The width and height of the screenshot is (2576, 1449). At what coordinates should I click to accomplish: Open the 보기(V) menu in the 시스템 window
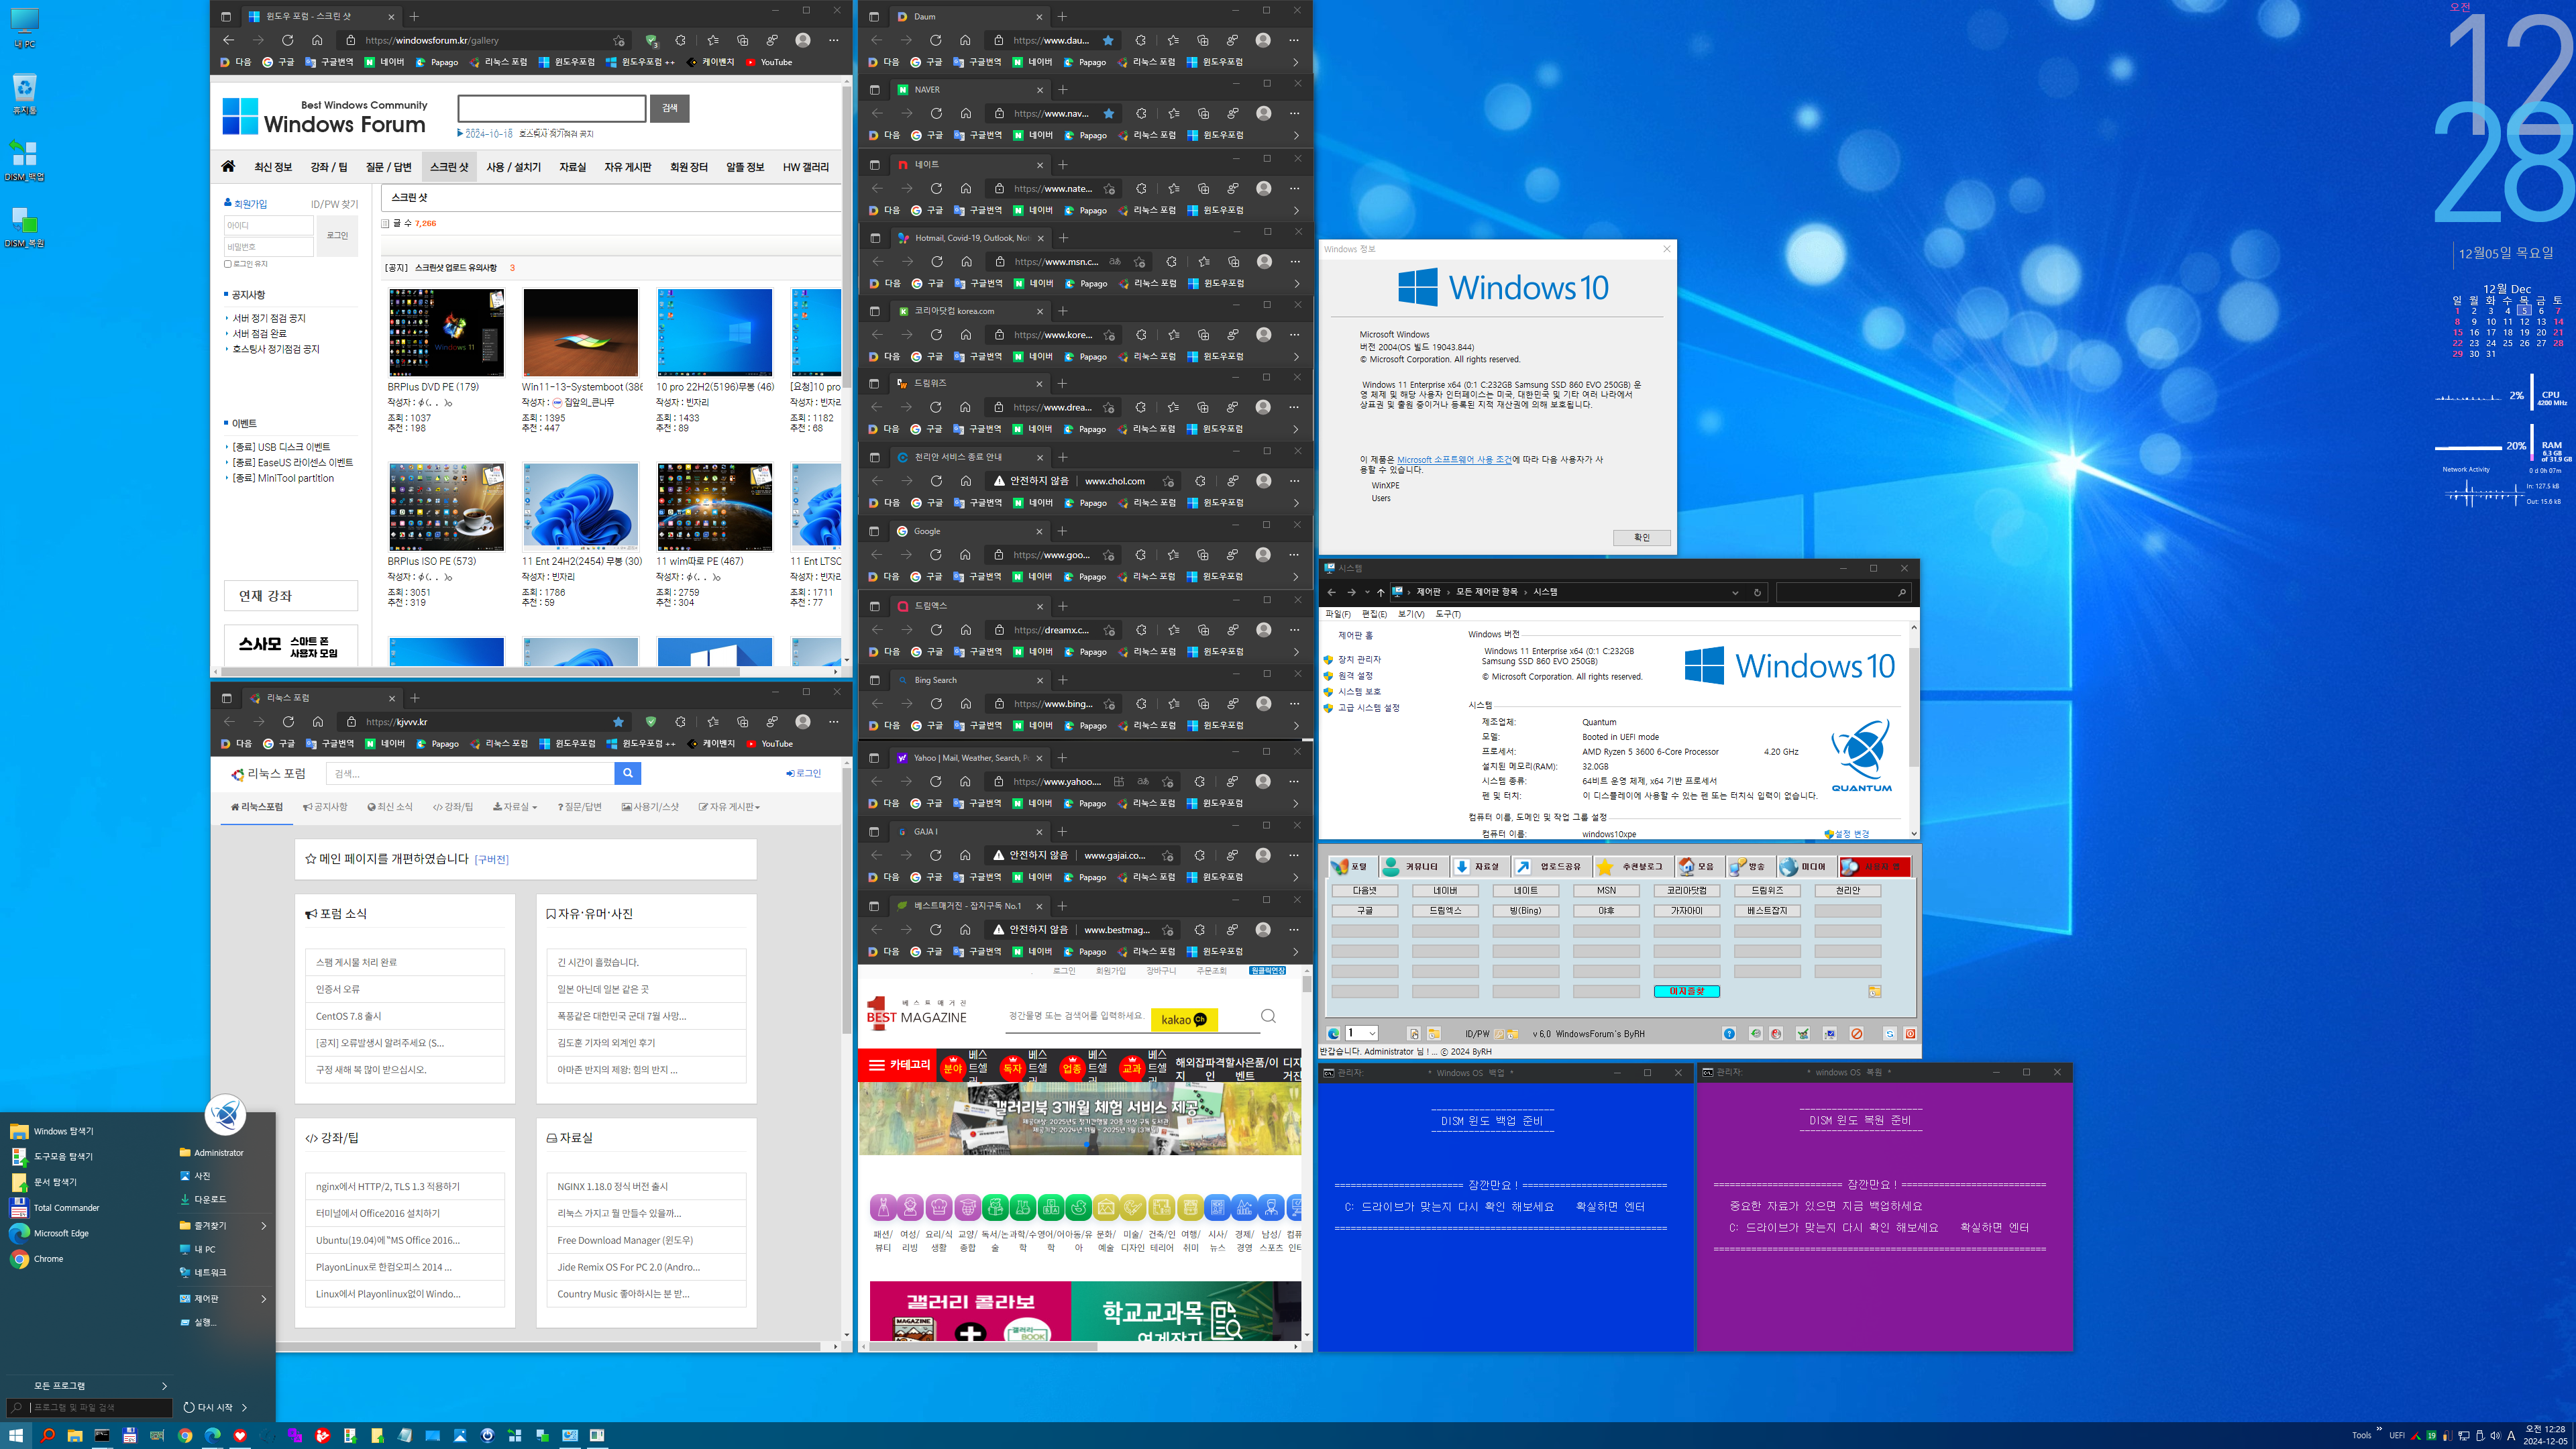tap(1411, 614)
